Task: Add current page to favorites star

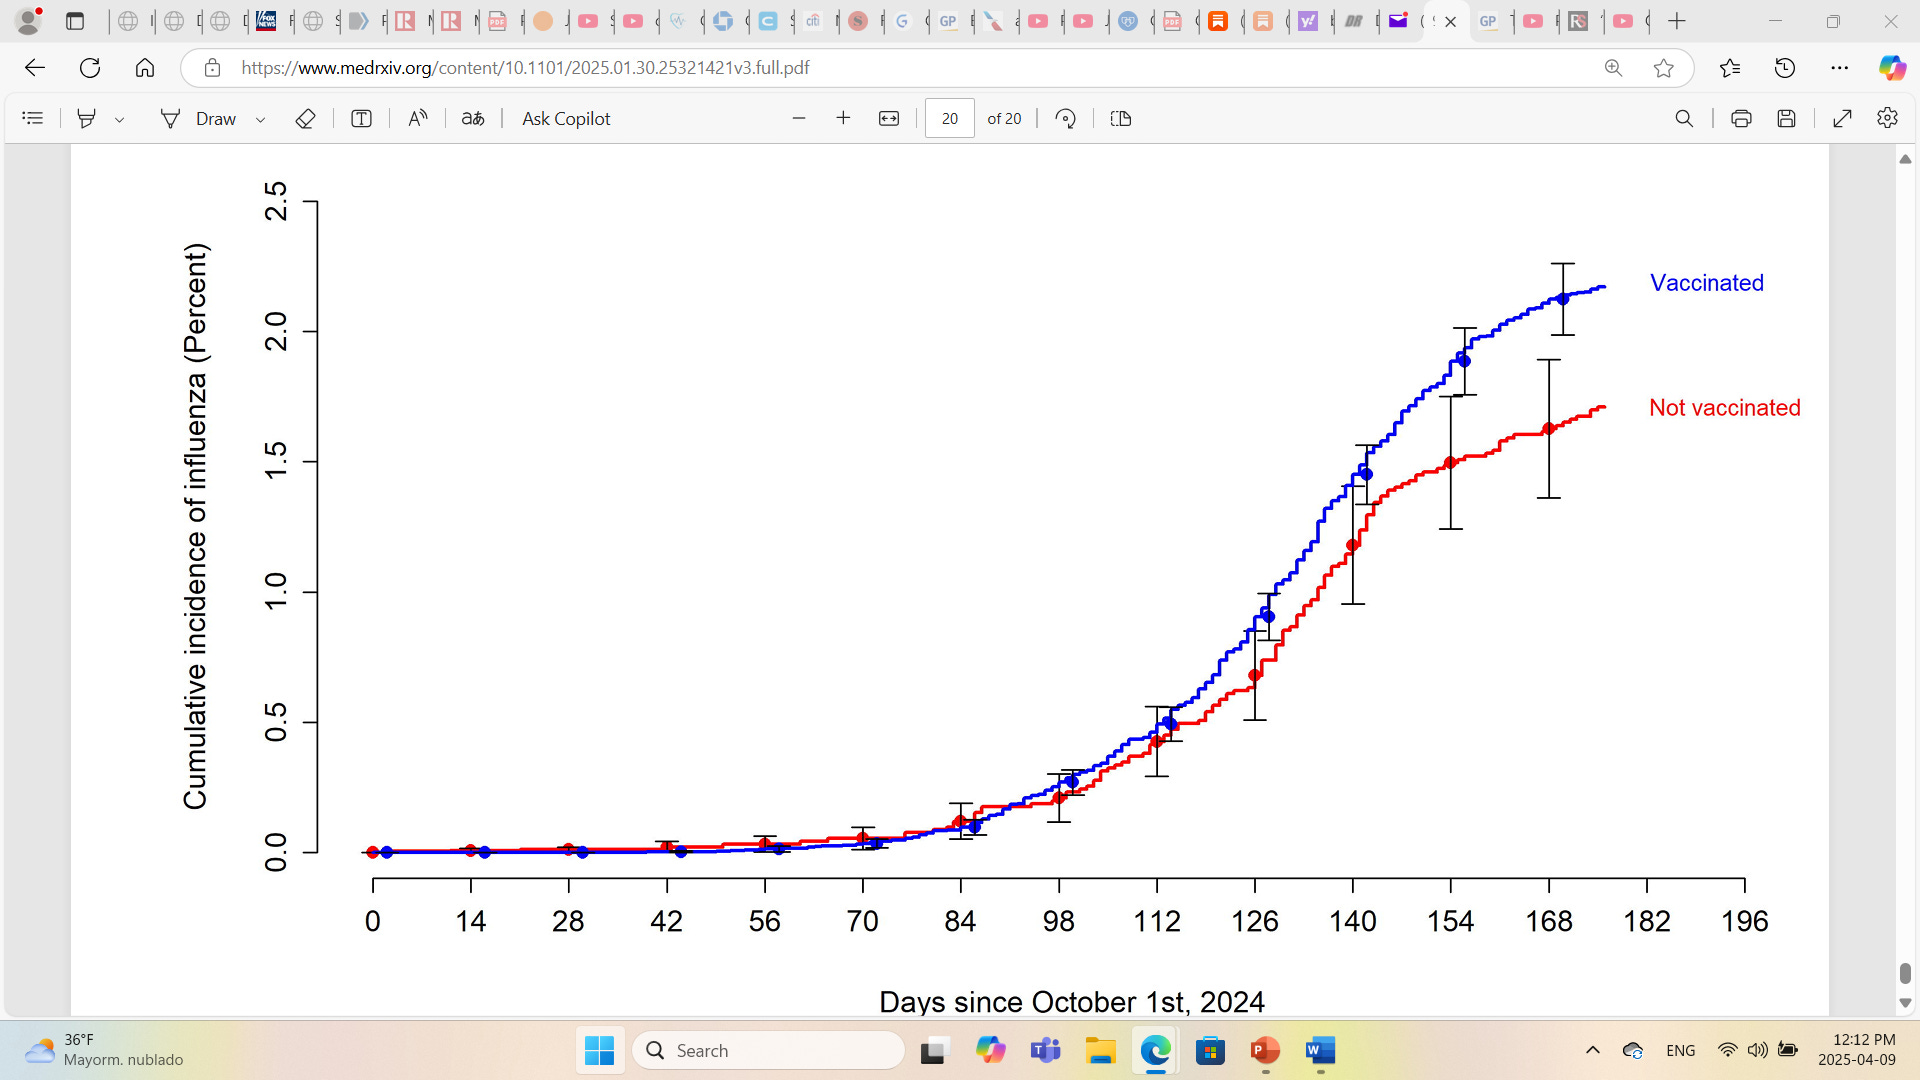Action: click(x=1663, y=67)
